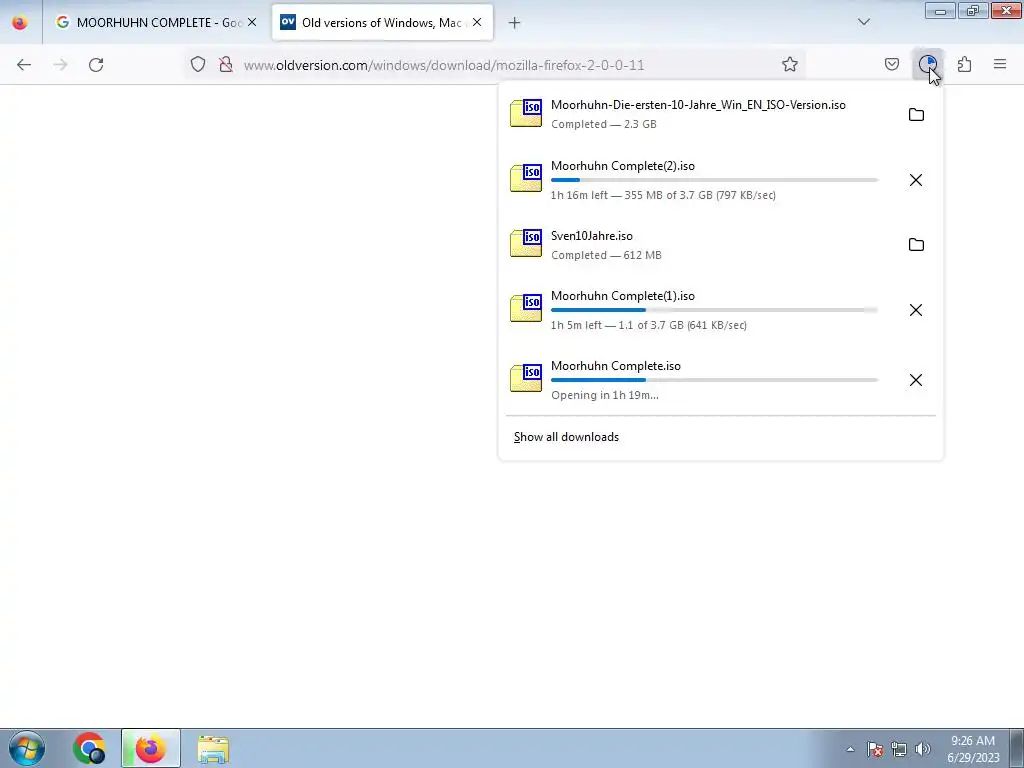Open a new tab with the plus button
This screenshot has width=1024, height=768.
(514, 23)
